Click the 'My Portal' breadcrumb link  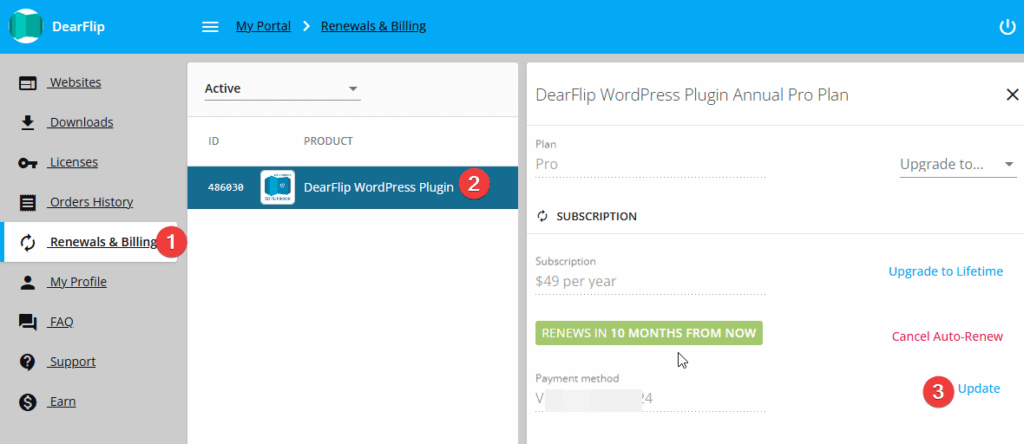263,26
